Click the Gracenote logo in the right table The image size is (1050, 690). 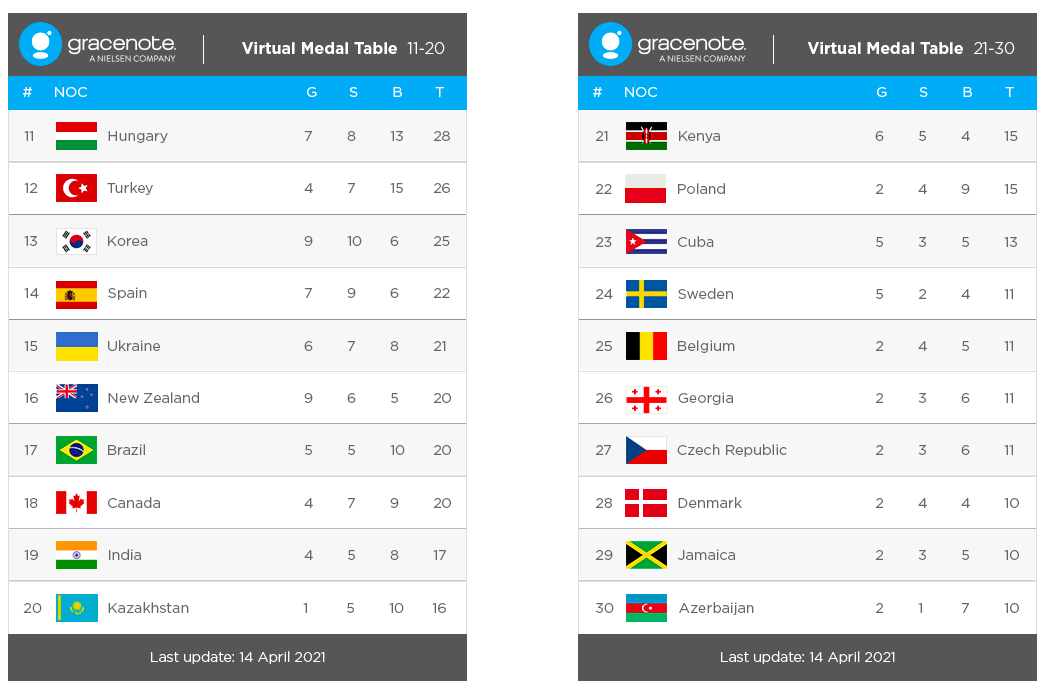pos(668,45)
